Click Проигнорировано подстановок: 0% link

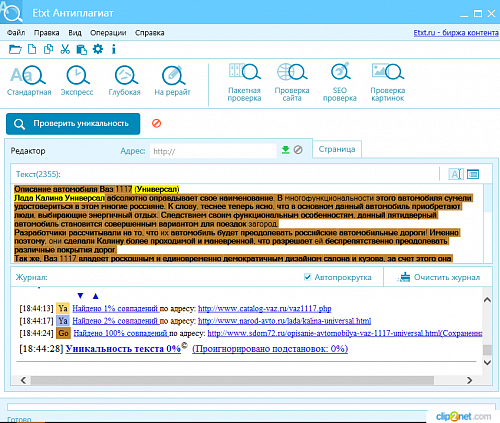pos(270,349)
